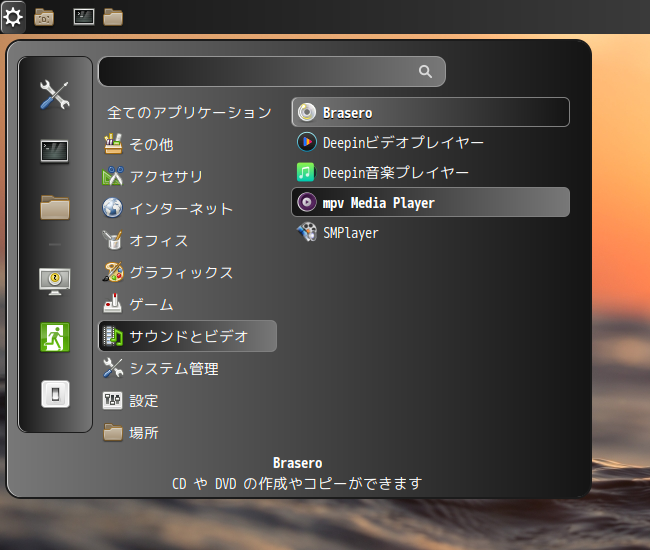This screenshot has height=550, width=650.
Task: Click the Deepin music player note icon
Action: pos(306,172)
